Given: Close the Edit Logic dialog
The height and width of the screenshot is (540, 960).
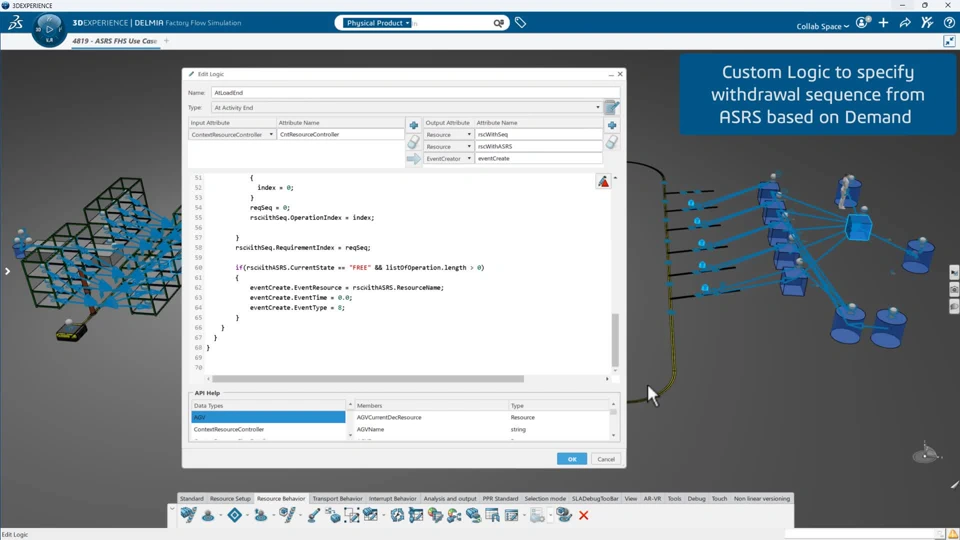Looking at the screenshot, I should (x=620, y=74).
